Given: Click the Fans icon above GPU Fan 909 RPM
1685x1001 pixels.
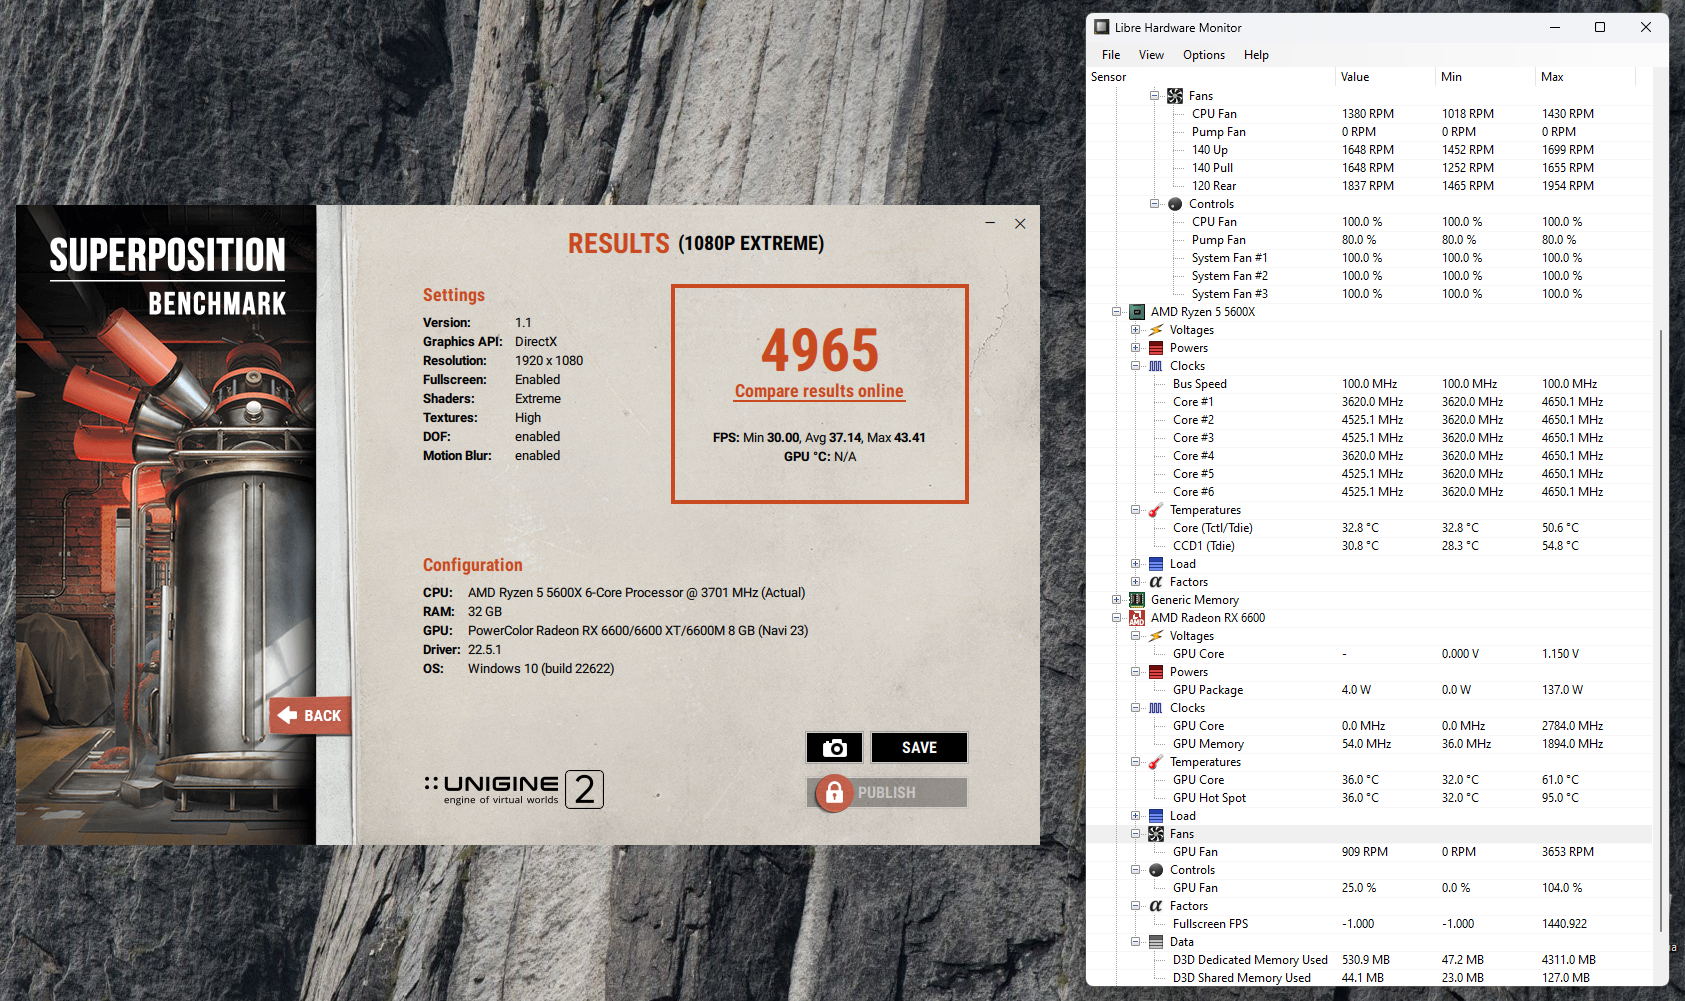Looking at the screenshot, I should coord(1156,834).
